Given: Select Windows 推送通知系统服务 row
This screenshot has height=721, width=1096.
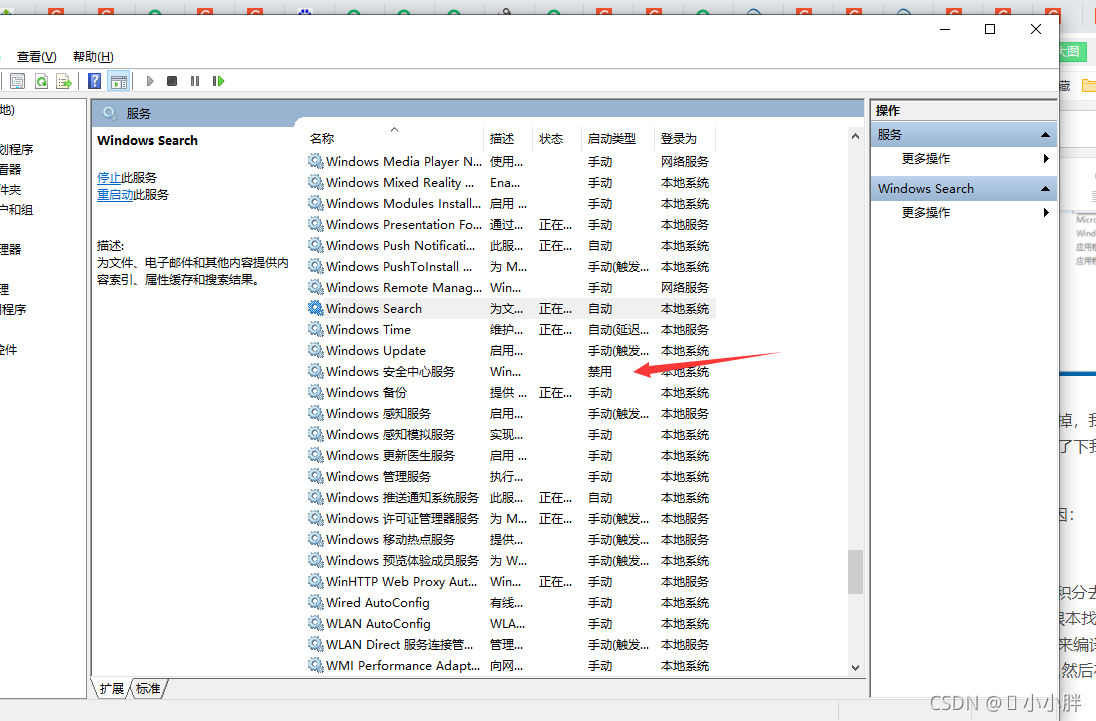Looking at the screenshot, I should tap(511, 497).
